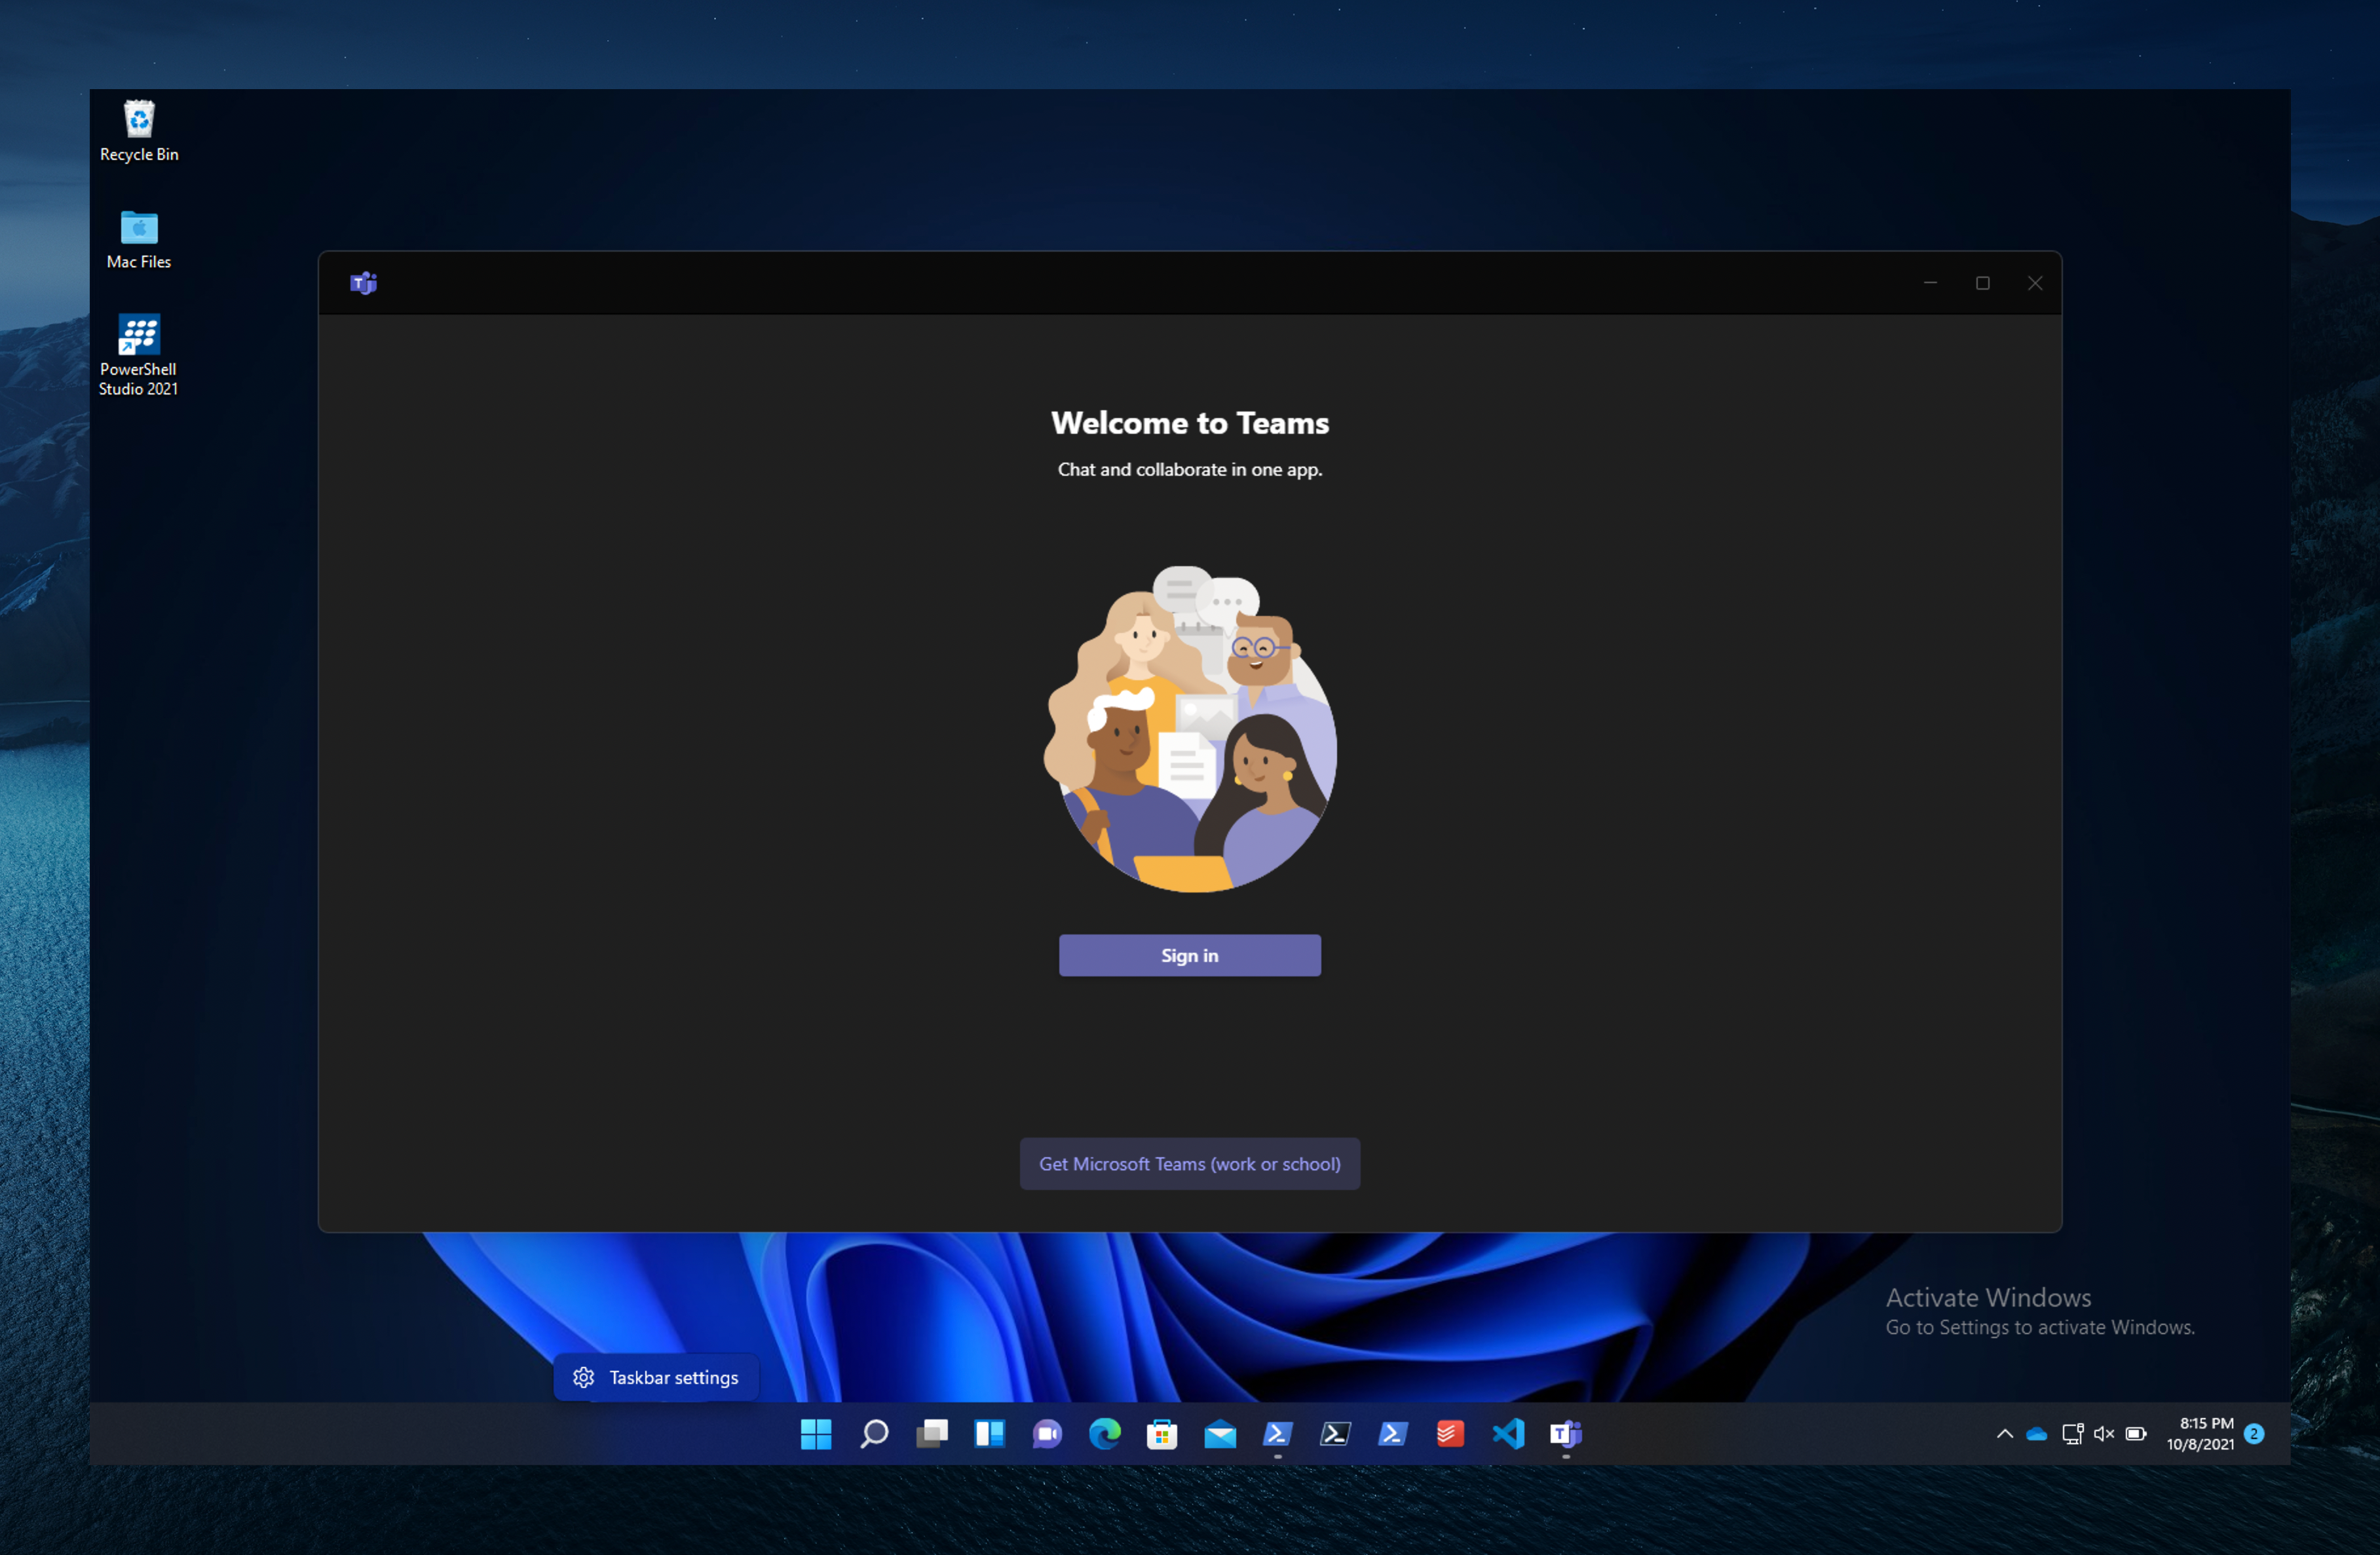Click the Teams people illustration
Image resolution: width=2380 pixels, height=1555 pixels.
(x=1189, y=728)
